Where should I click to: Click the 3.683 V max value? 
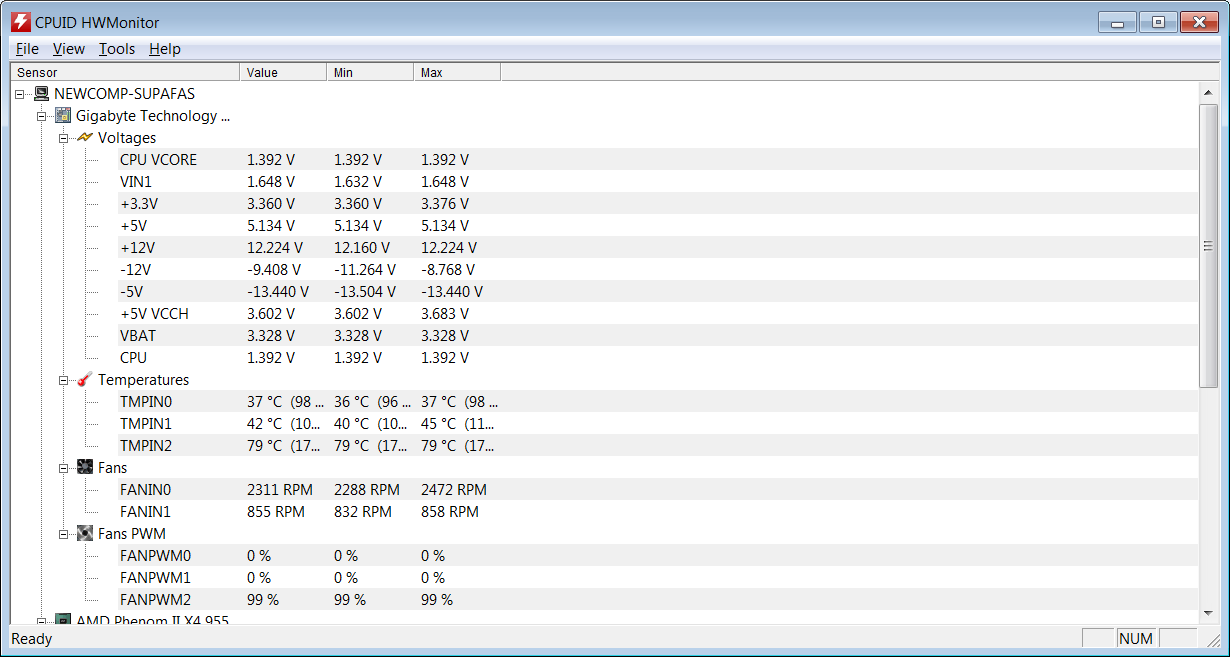pos(445,314)
